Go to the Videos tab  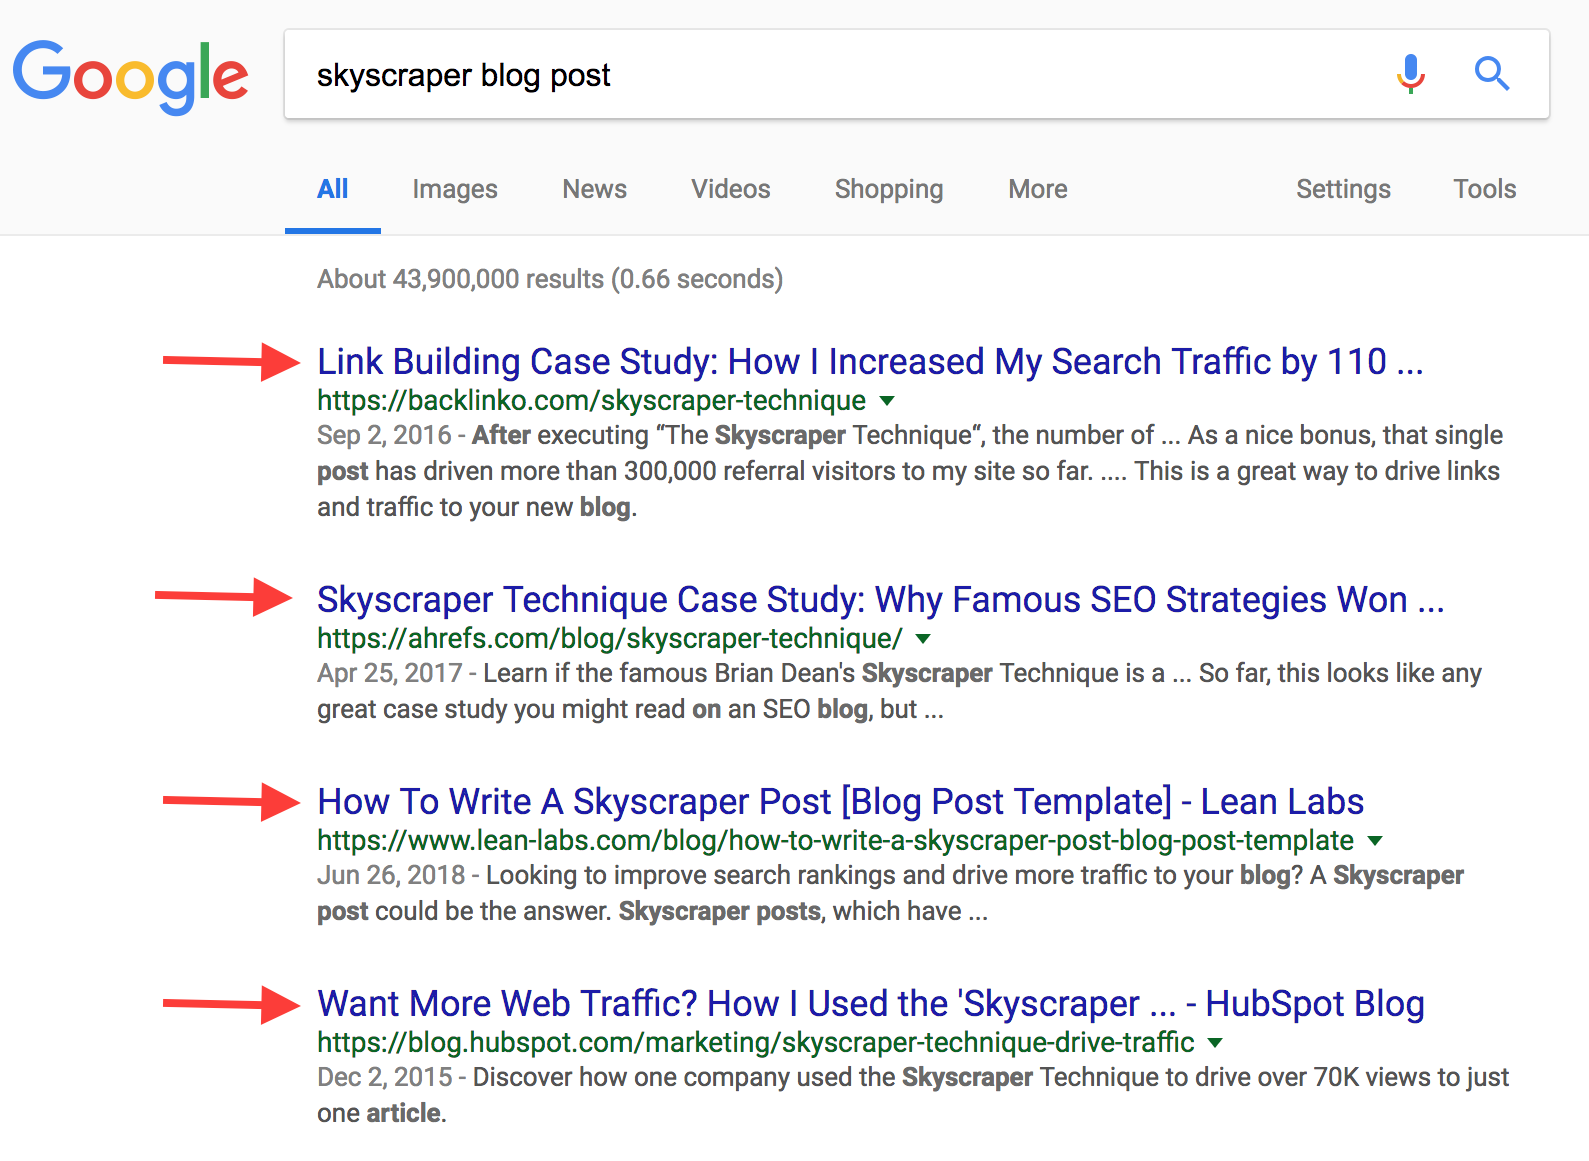(x=731, y=189)
